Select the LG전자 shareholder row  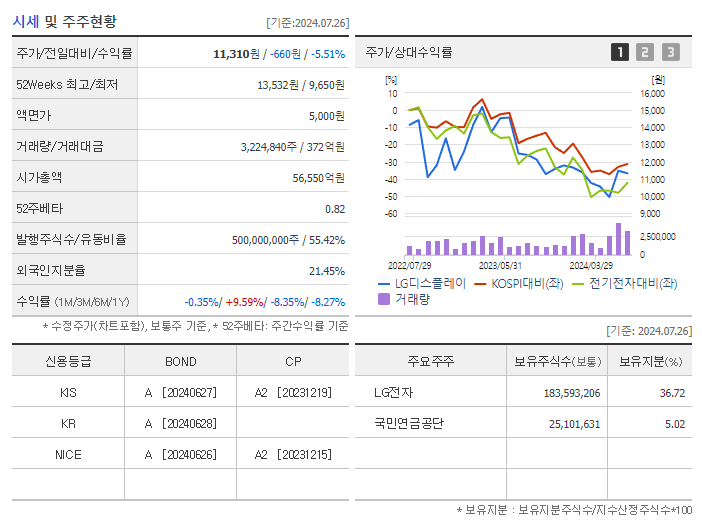pyautogui.click(x=523, y=392)
